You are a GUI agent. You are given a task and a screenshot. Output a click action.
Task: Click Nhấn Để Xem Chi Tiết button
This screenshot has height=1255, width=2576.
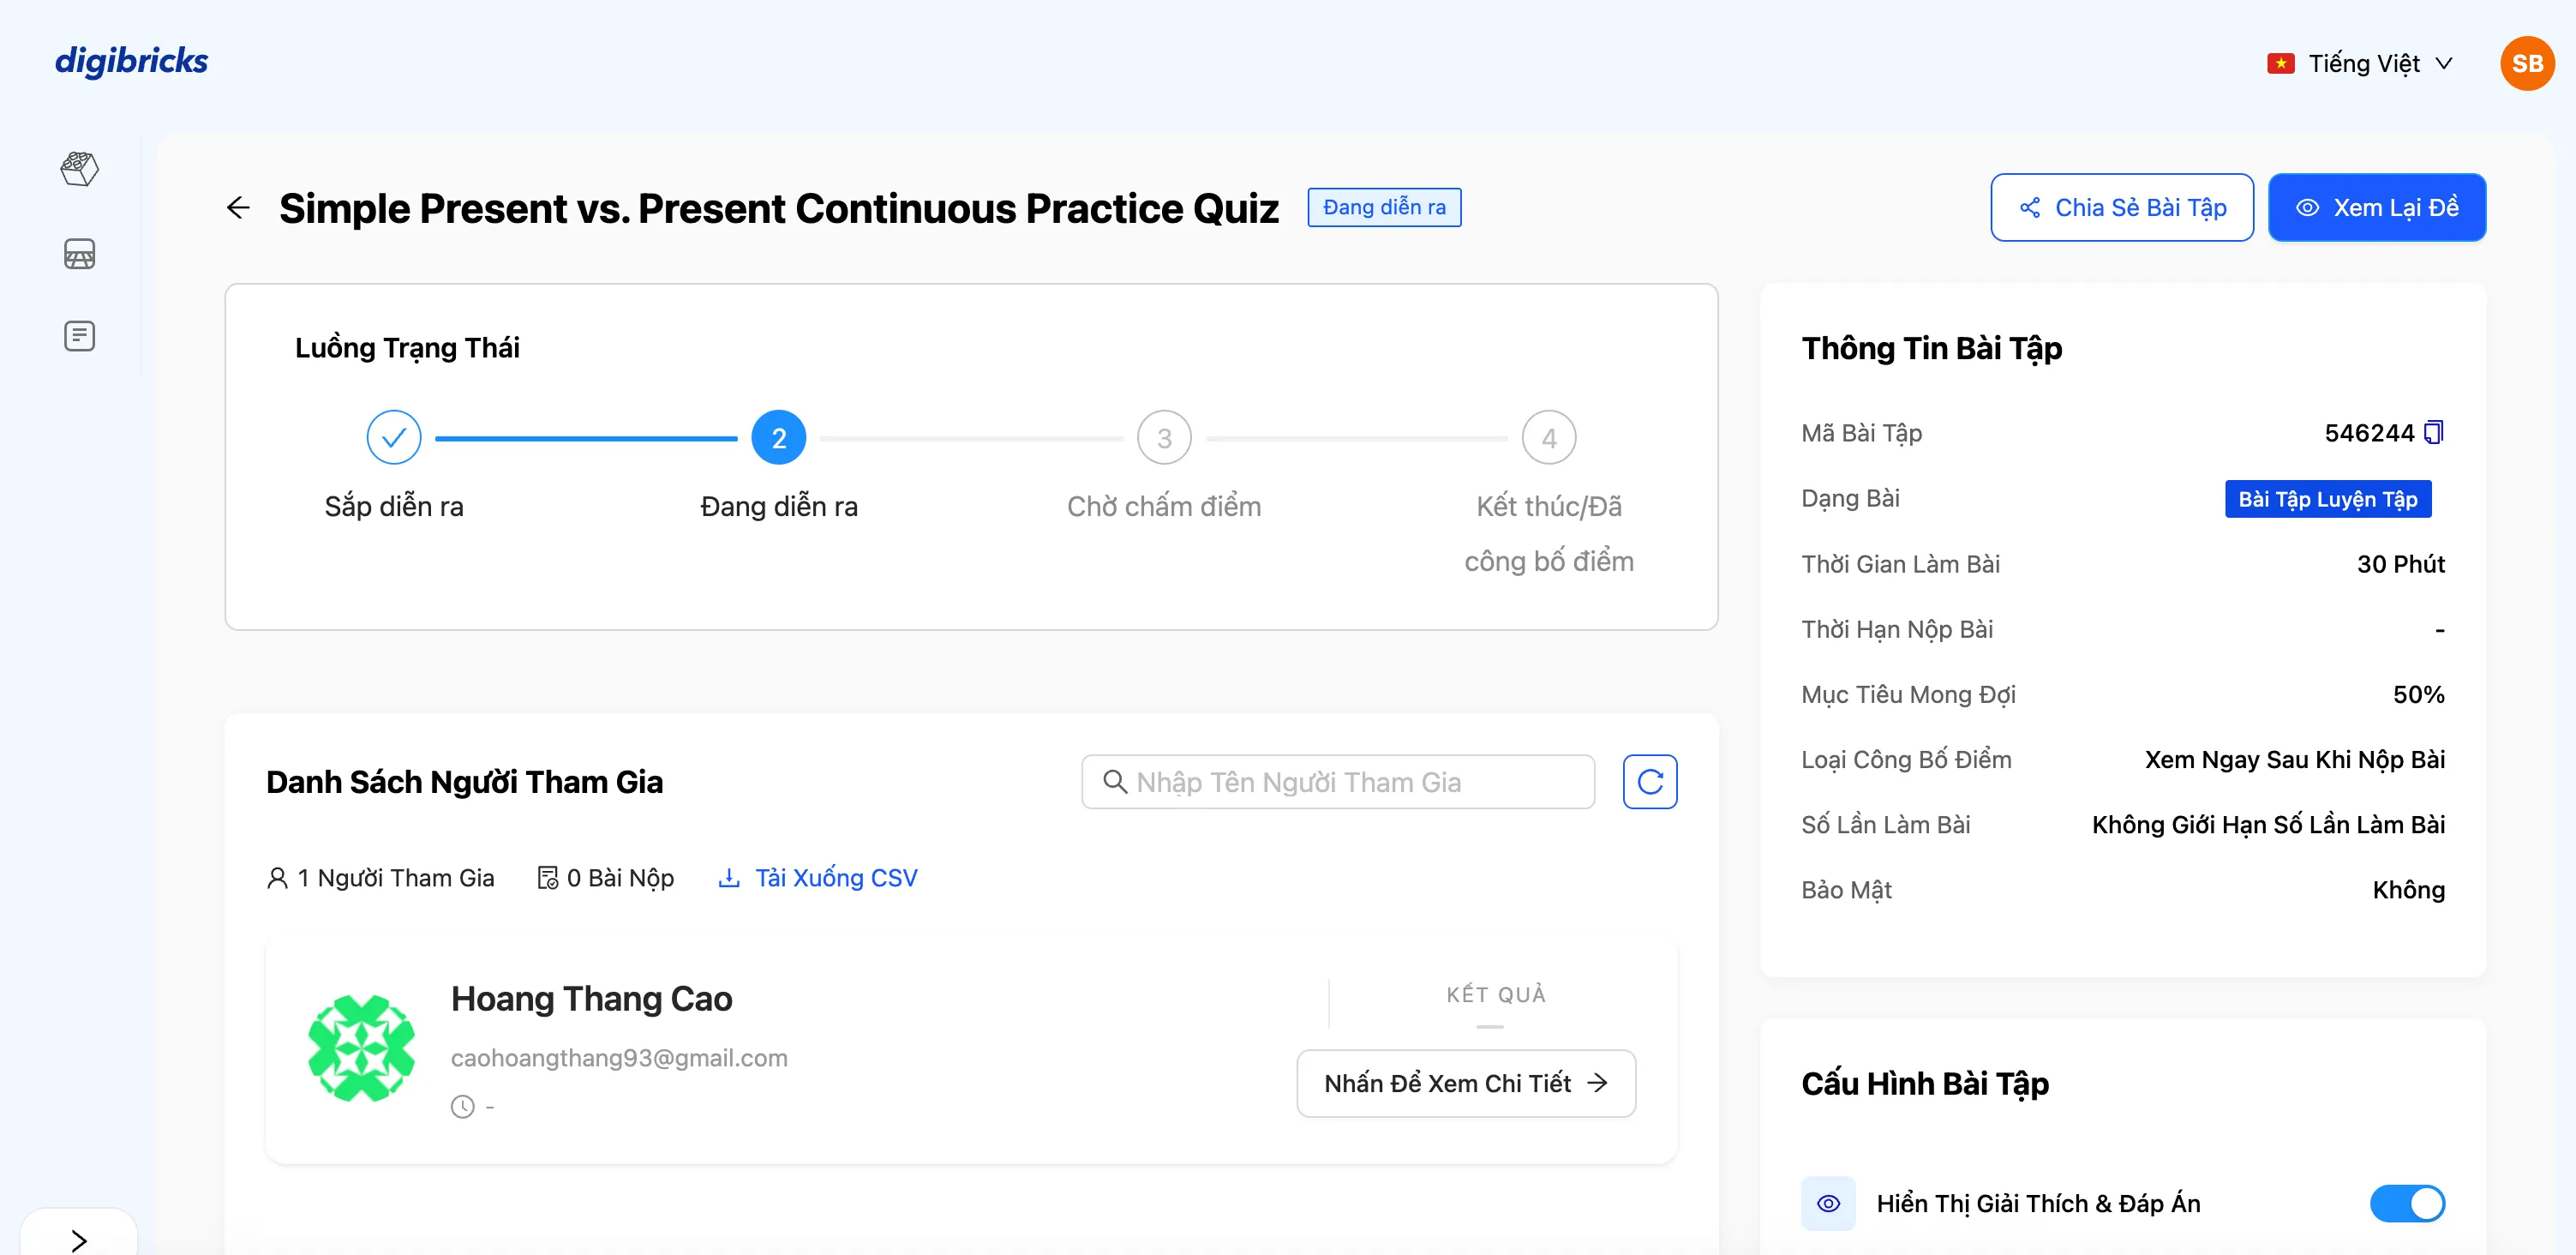[x=1465, y=1083]
